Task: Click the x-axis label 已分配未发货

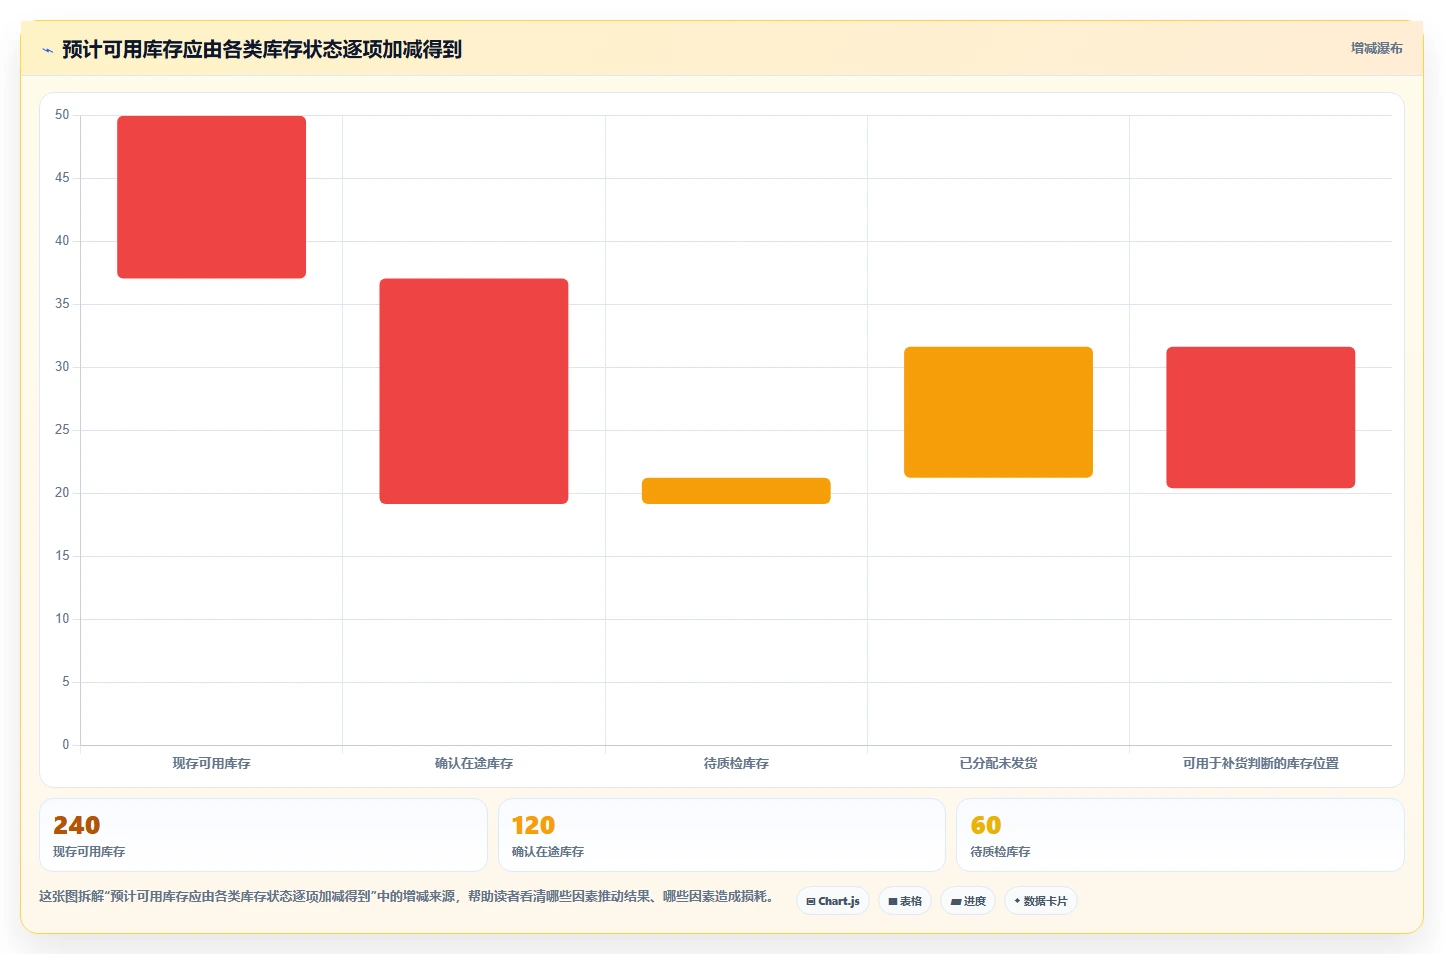Action: click(x=998, y=763)
